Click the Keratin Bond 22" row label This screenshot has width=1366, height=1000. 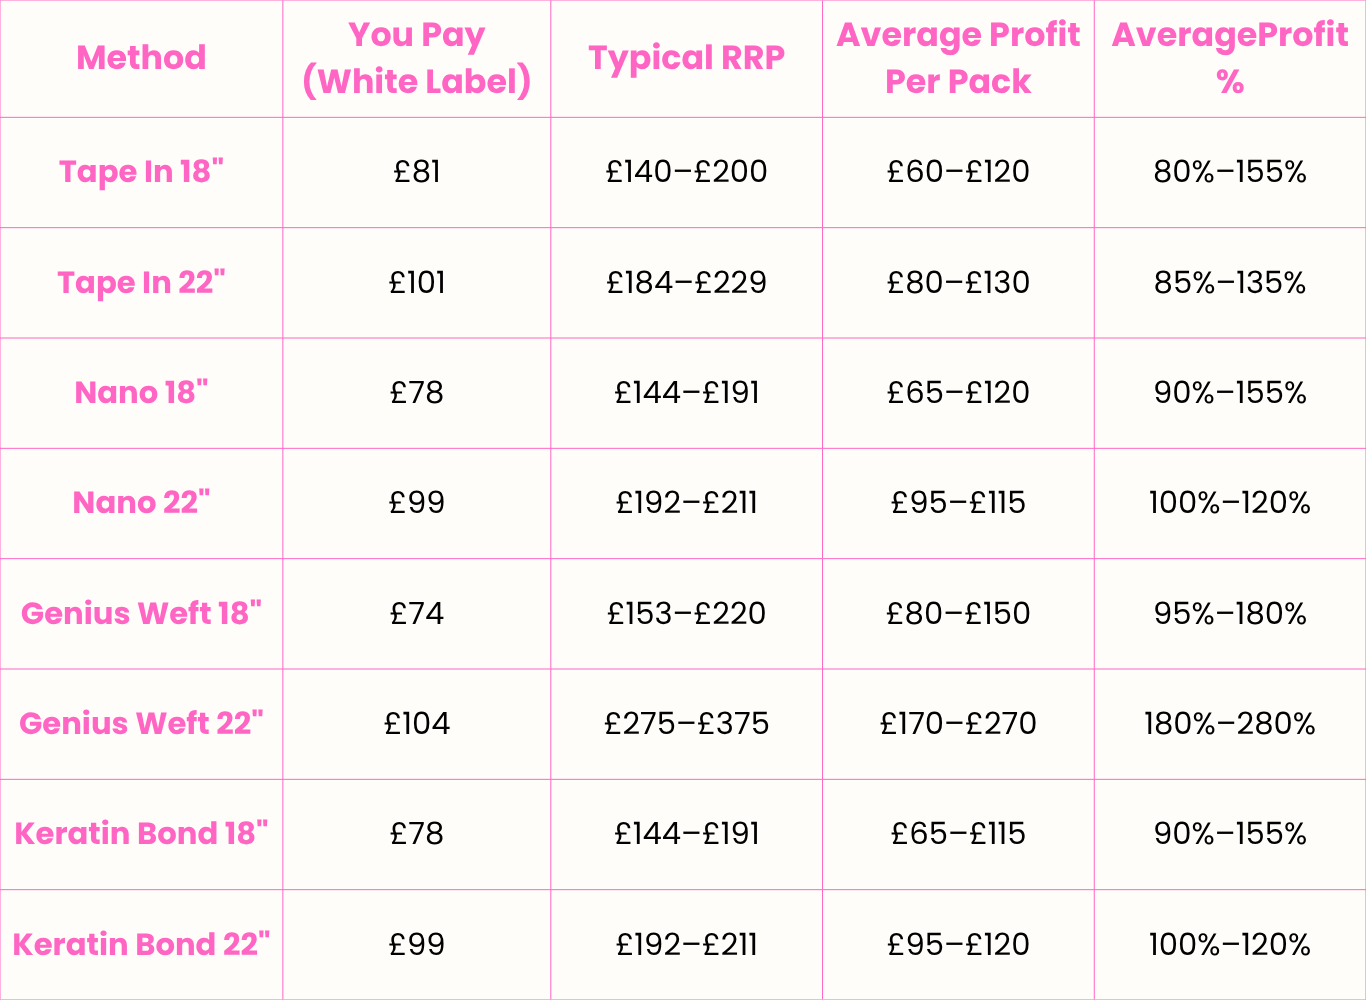141,944
